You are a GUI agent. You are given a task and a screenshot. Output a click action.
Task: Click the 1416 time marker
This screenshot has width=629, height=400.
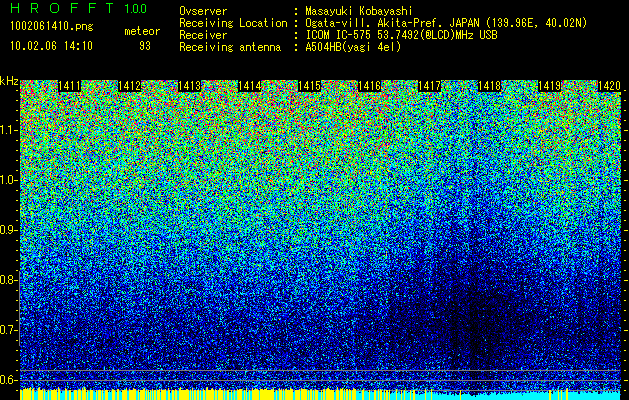pos(369,86)
